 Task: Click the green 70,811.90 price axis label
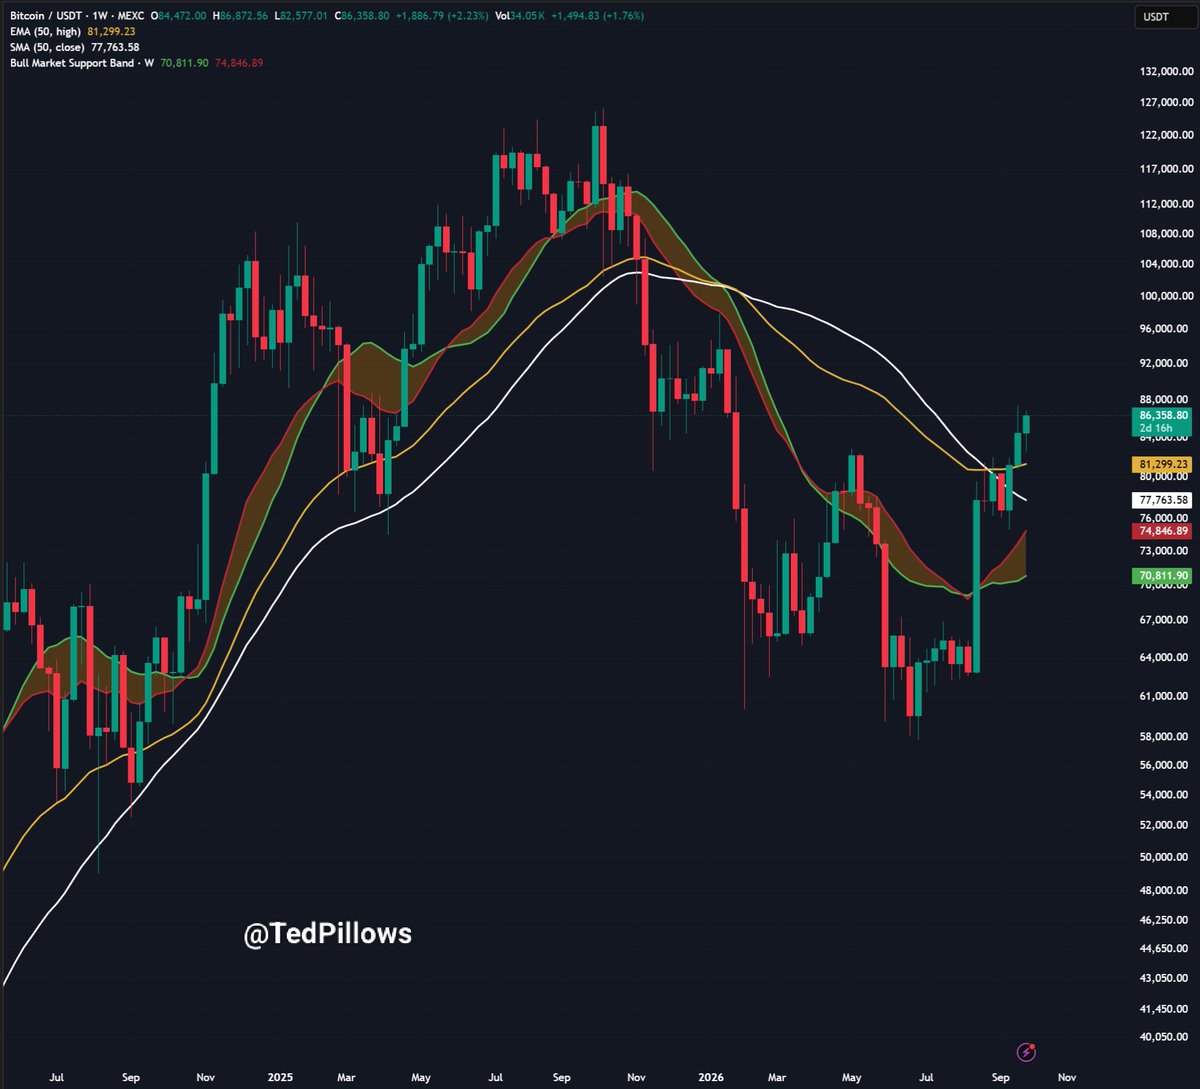[x=1162, y=576]
